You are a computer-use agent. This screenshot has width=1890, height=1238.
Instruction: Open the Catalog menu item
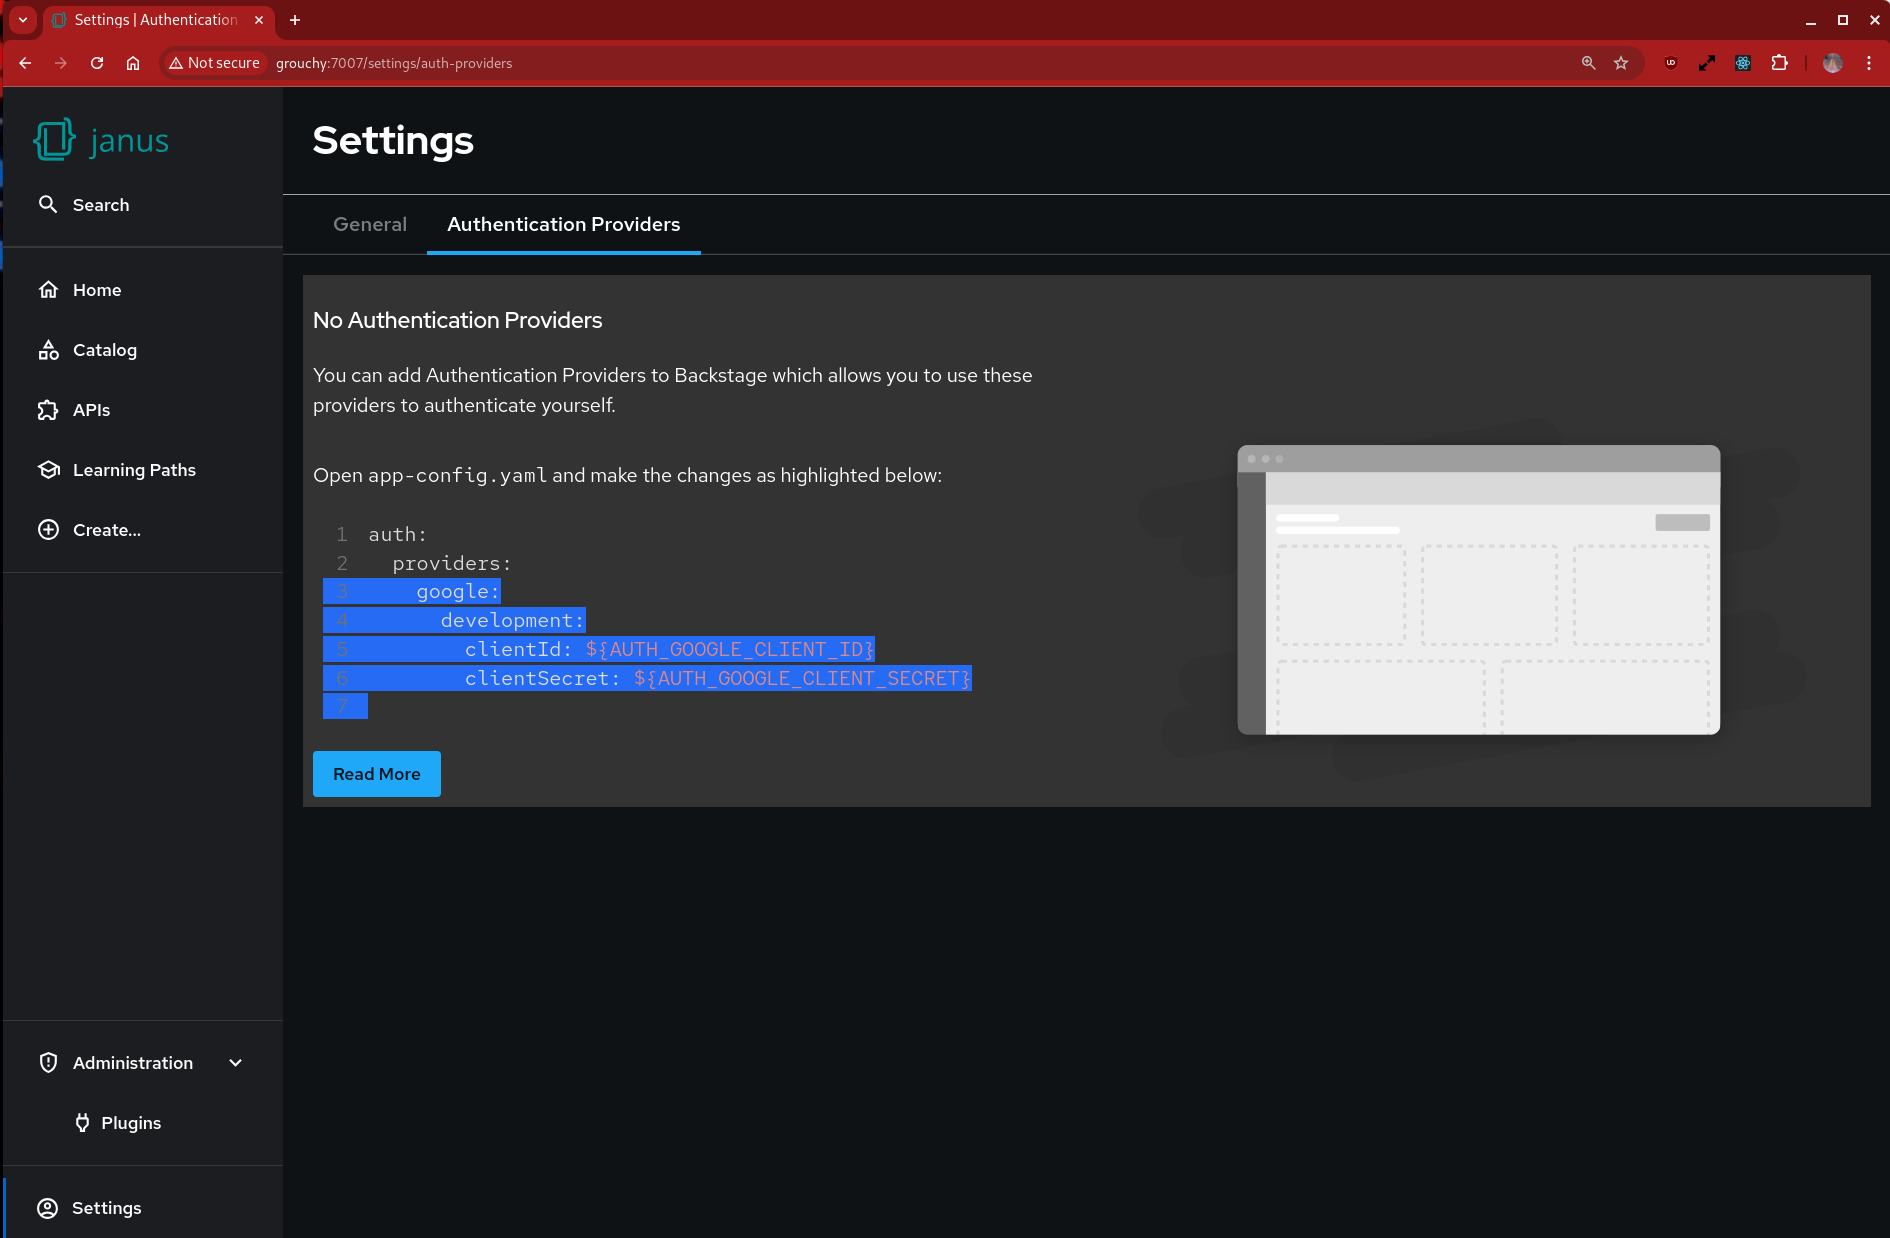(x=143, y=350)
